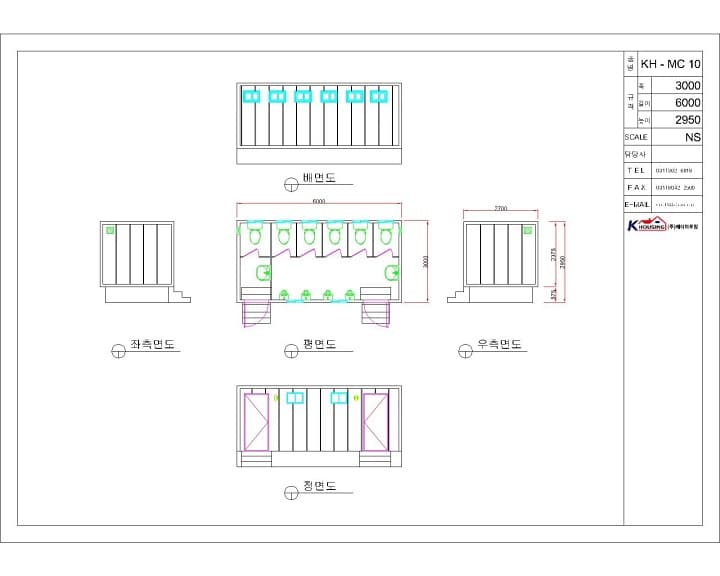Image resolution: width=720 pixels, height=576 pixels.
Task: Click the 배면도 view title text
Action: click(319, 177)
